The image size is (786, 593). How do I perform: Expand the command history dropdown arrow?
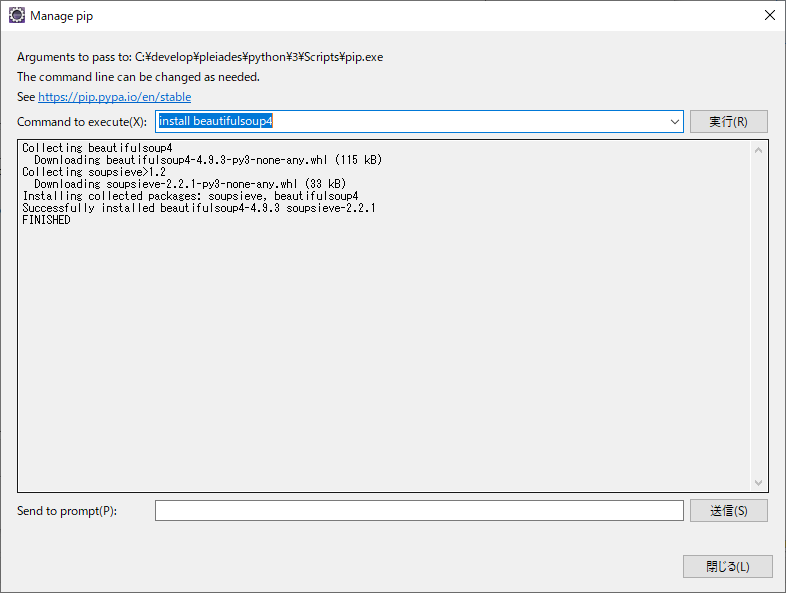[x=675, y=122]
